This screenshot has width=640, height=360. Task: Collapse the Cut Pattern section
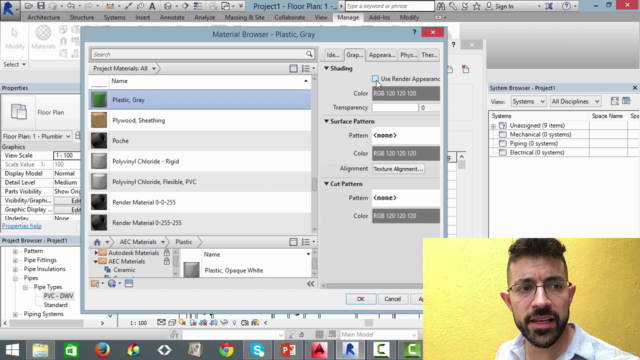click(327, 184)
